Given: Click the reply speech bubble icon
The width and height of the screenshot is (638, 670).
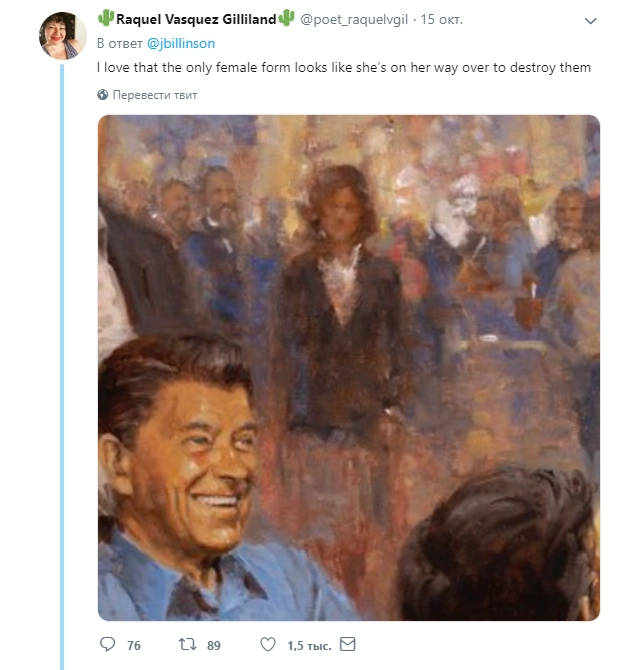Looking at the screenshot, I should (x=107, y=645).
